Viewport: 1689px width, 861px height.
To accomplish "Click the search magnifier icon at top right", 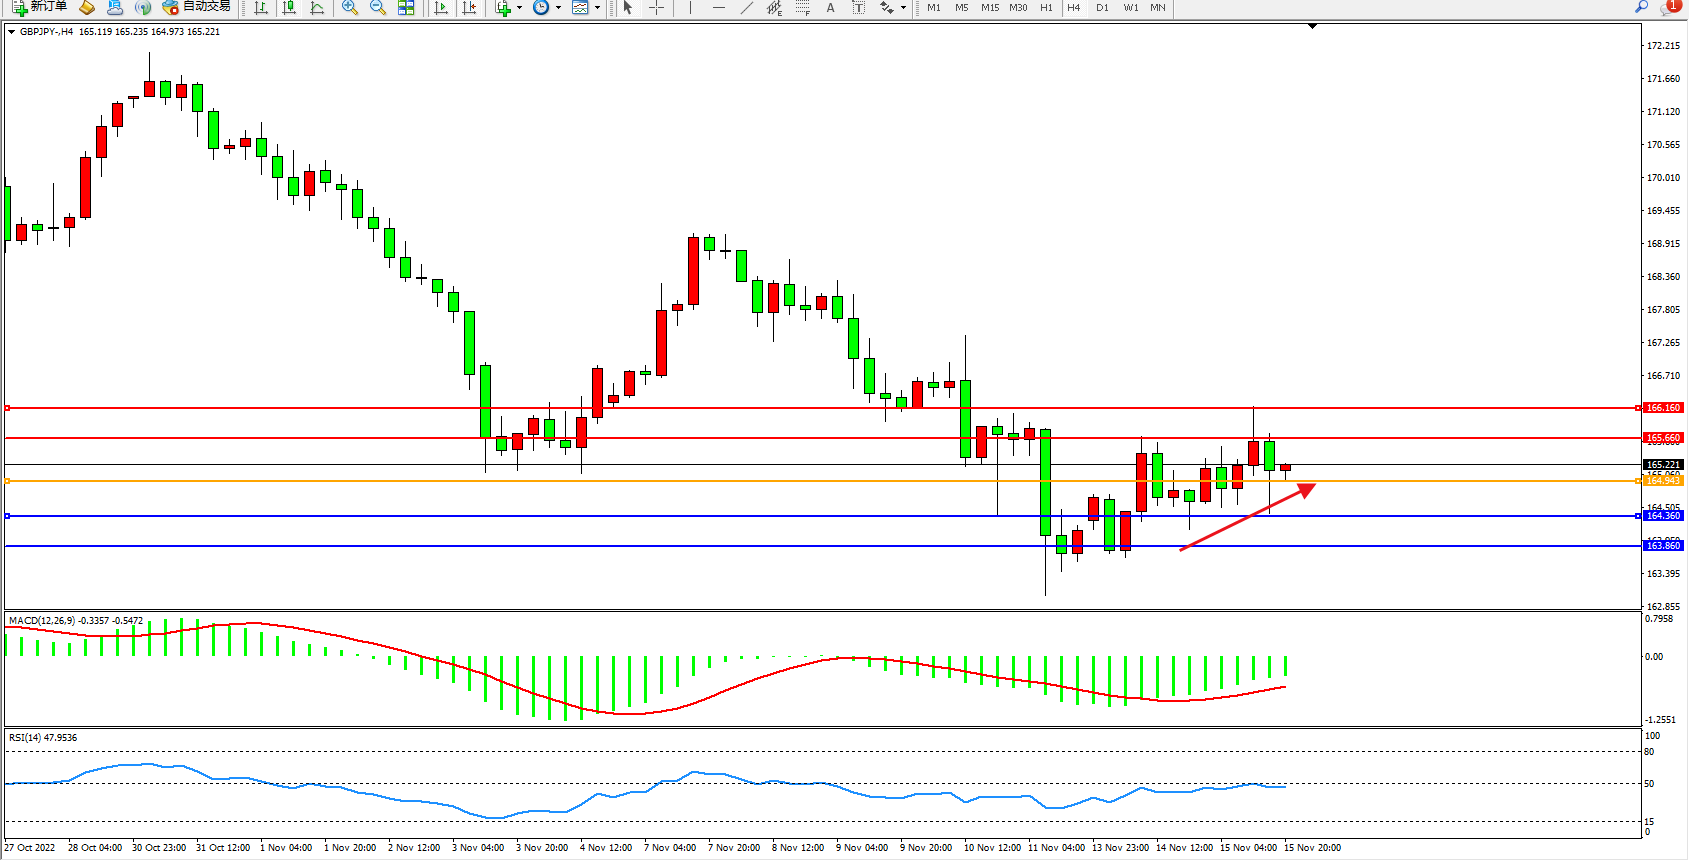I will pos(1641,7).
